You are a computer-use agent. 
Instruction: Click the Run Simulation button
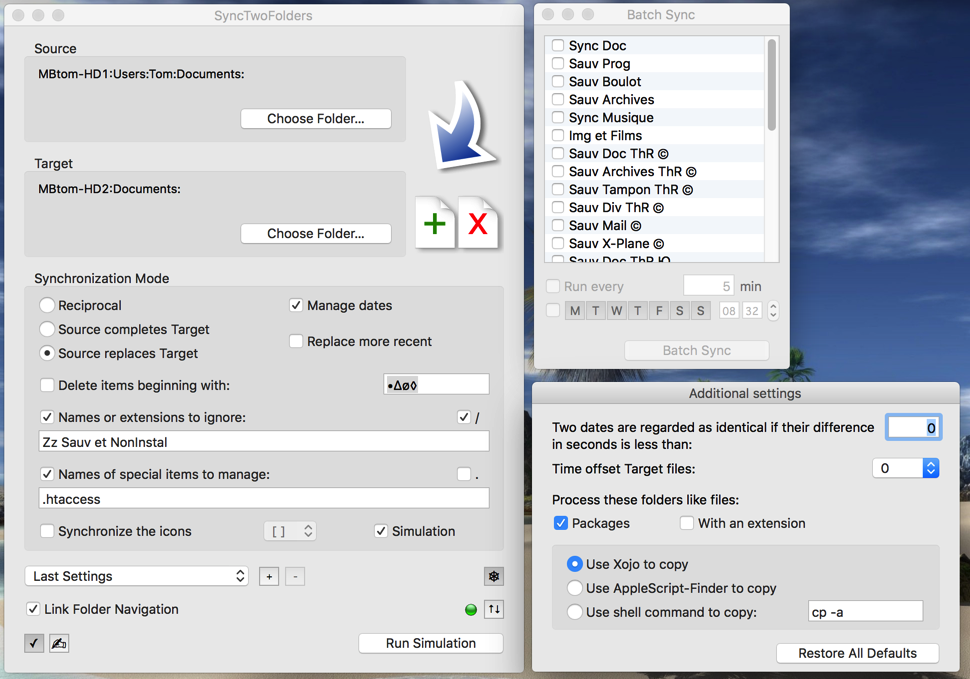(430, 643)
